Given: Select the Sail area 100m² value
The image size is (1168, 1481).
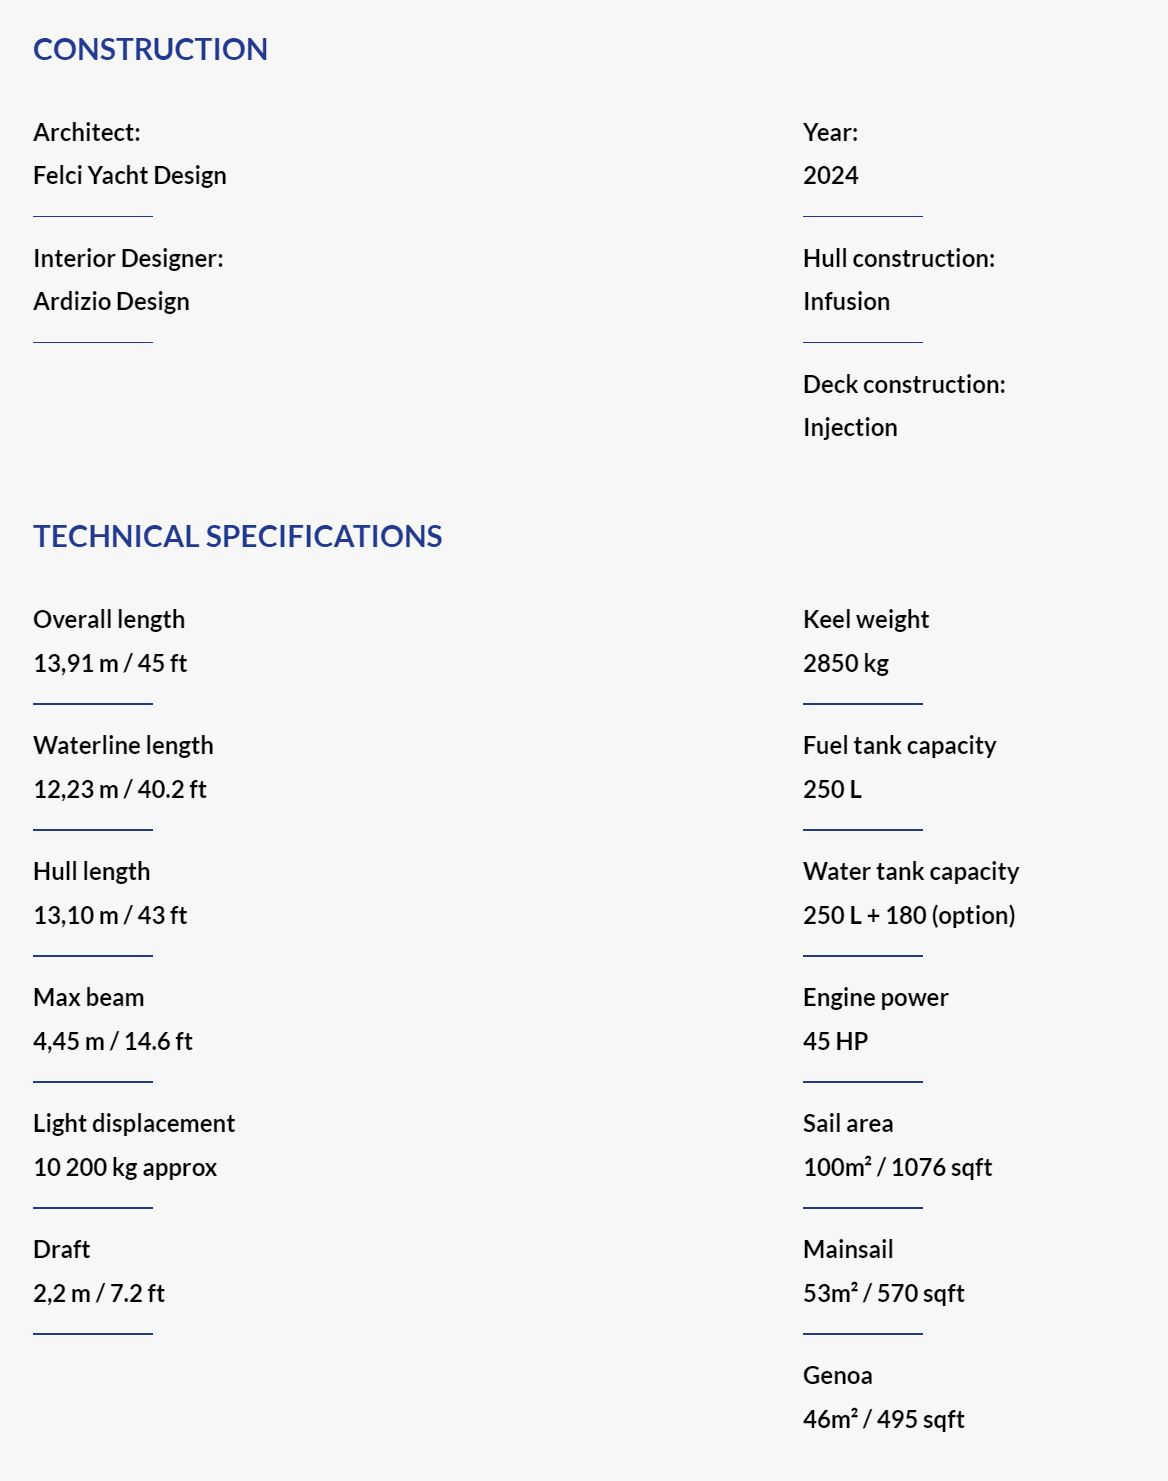Looking at the screenshot, I should [897, 1167].
